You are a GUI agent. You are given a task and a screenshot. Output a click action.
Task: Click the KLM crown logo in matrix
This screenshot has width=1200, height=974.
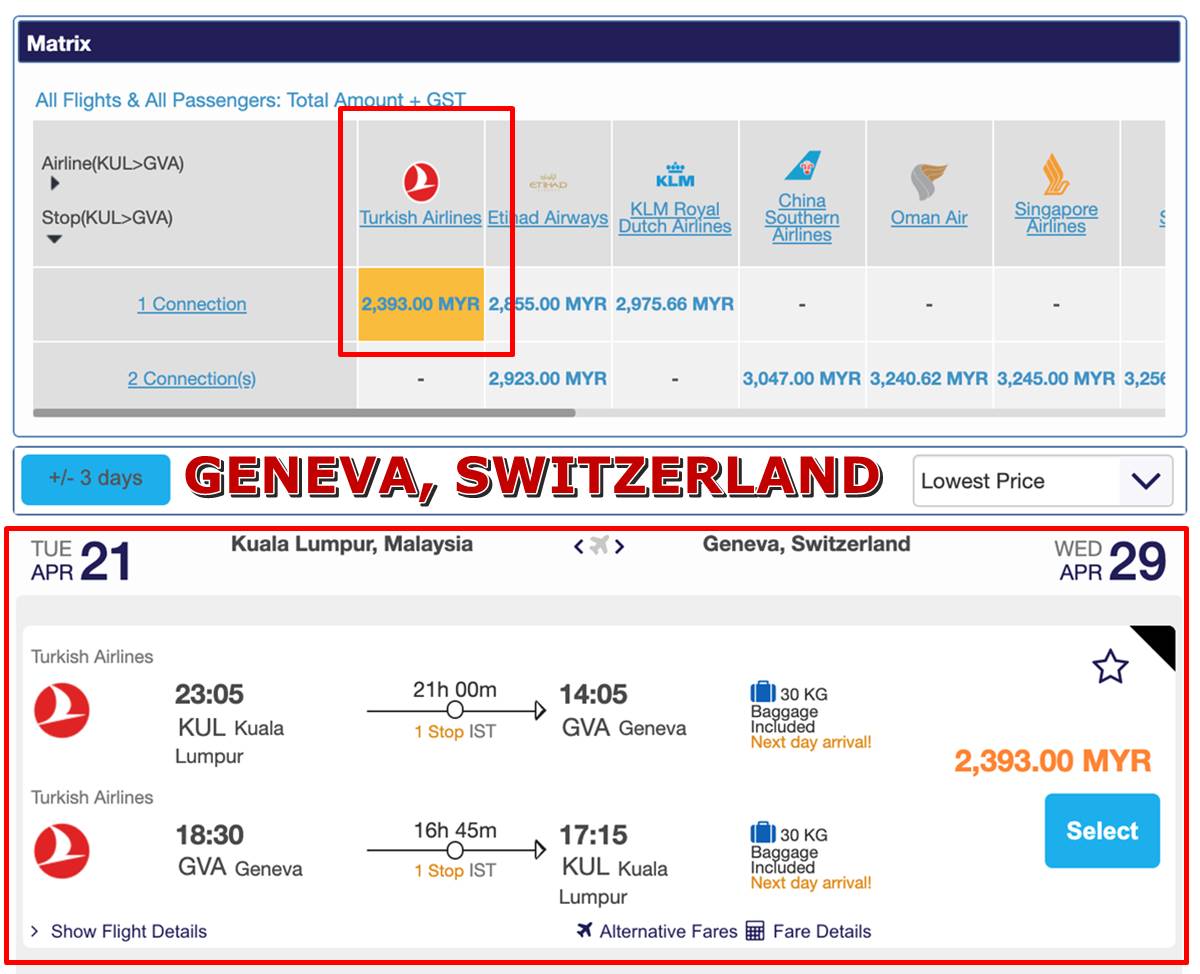[675, 175]
